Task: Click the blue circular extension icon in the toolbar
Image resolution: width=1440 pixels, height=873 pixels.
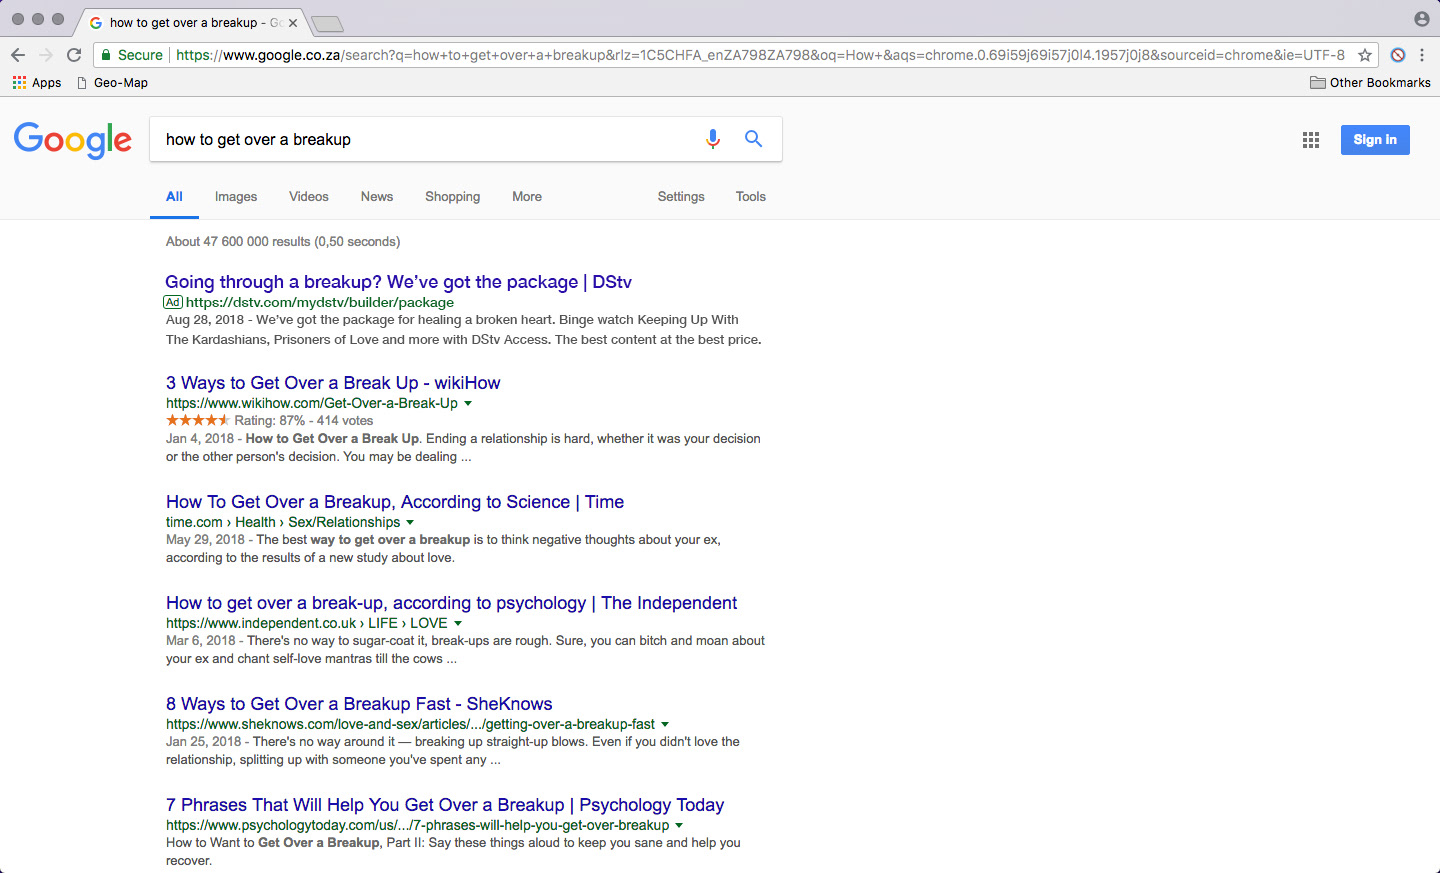Action: [x=1398, y=55]
